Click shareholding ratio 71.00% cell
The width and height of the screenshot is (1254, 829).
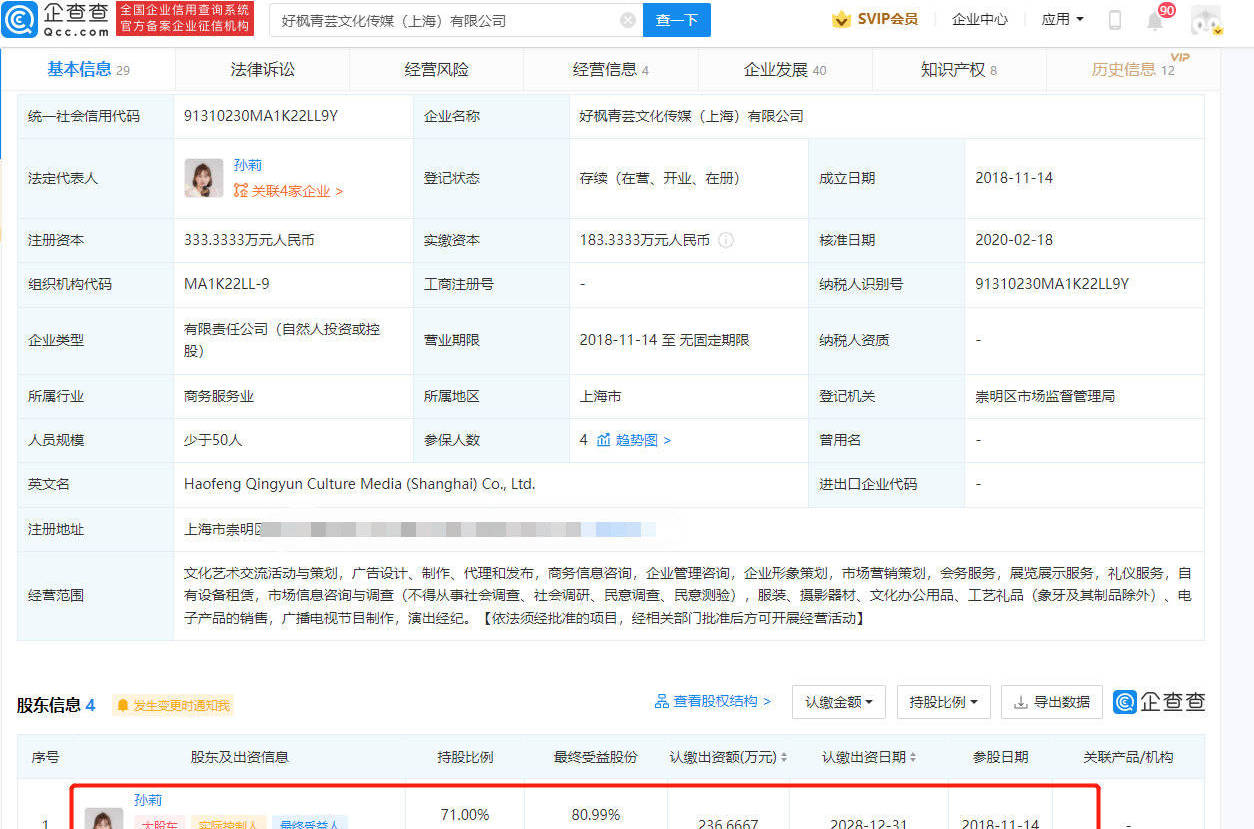[x=465, y=815]
